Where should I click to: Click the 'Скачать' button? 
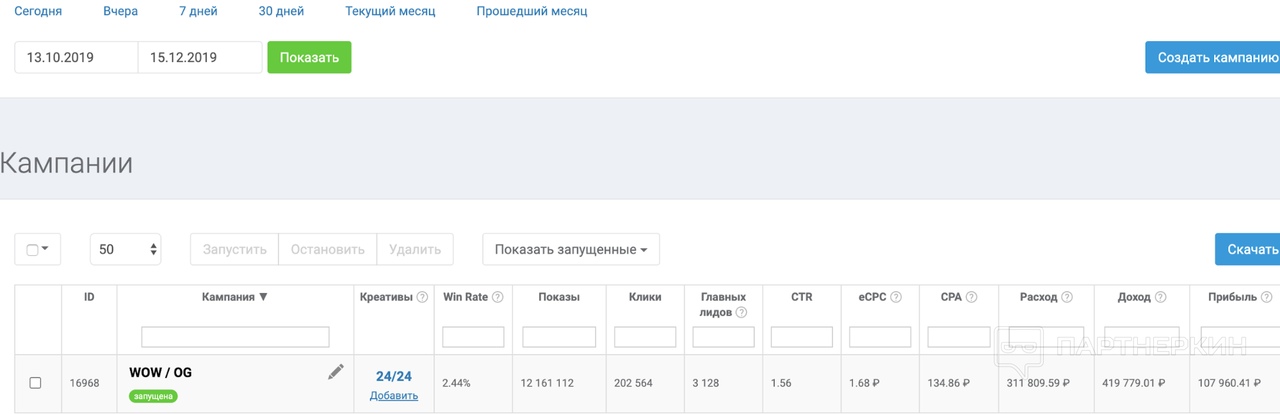click(x=1247, y=249)
